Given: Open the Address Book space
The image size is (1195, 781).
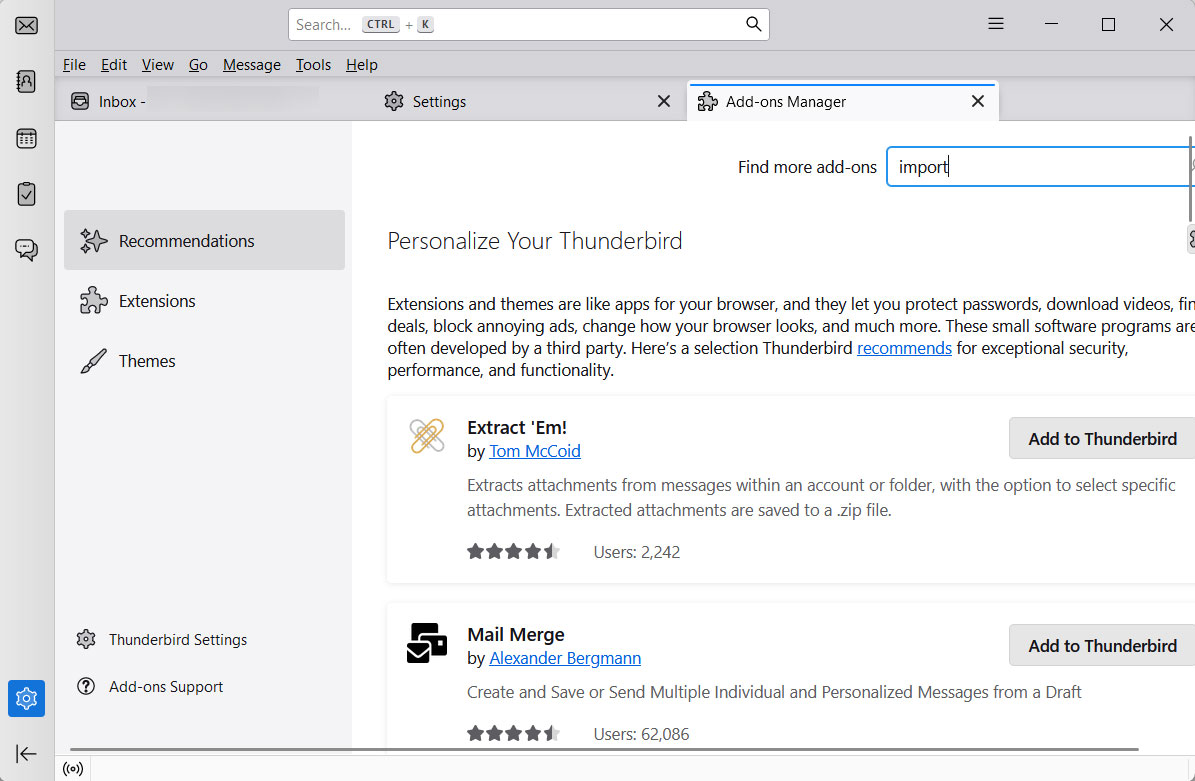Looking at the screenshot, I should [x=26, y=81].
